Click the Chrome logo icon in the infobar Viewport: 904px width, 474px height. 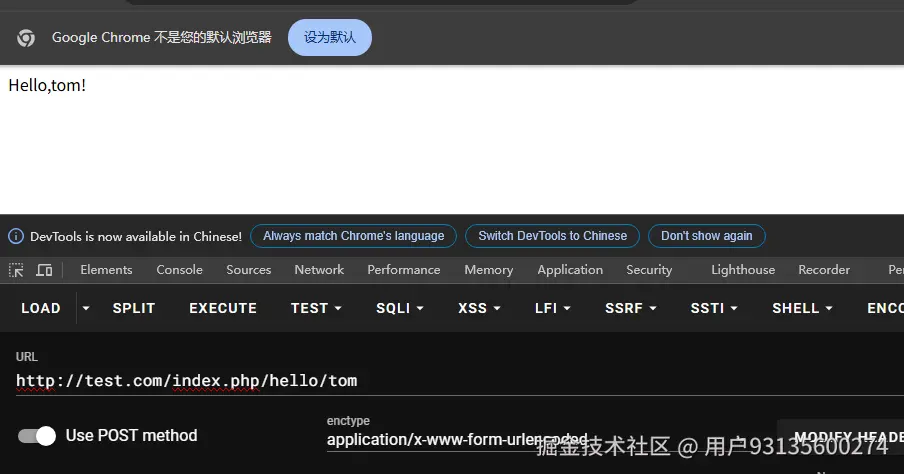(x=26, y=38)
